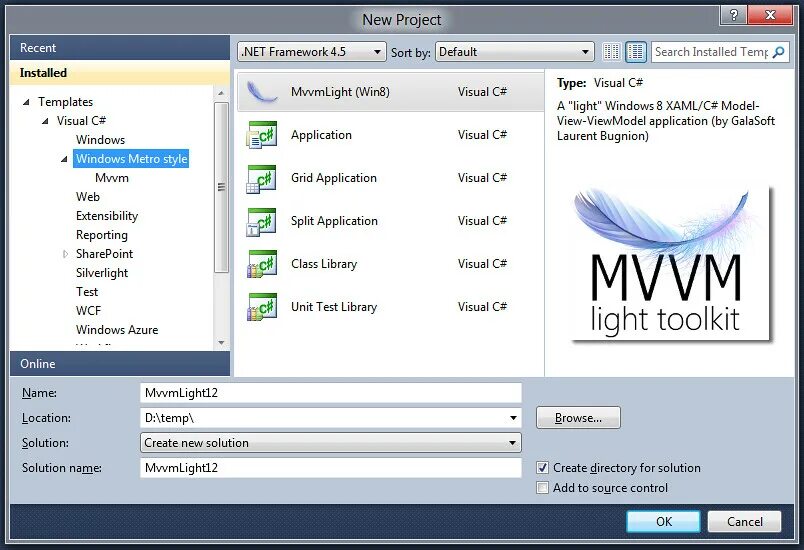Image resolution: width=804 pixels, height=550 pixels.
Task: Enable Add to source control checkbox
Action: (542, 487)
